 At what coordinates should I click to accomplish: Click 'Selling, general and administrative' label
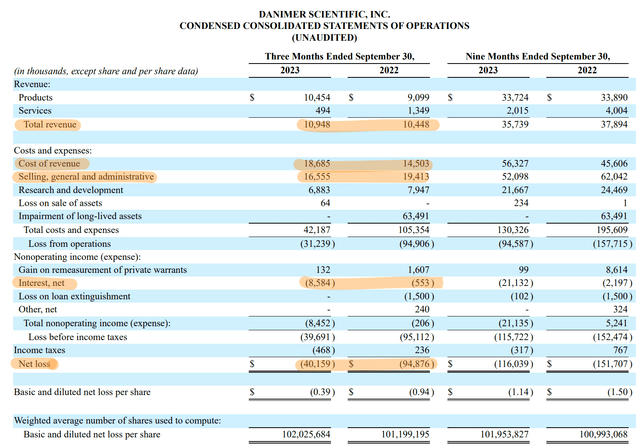[x=86, y=177]
